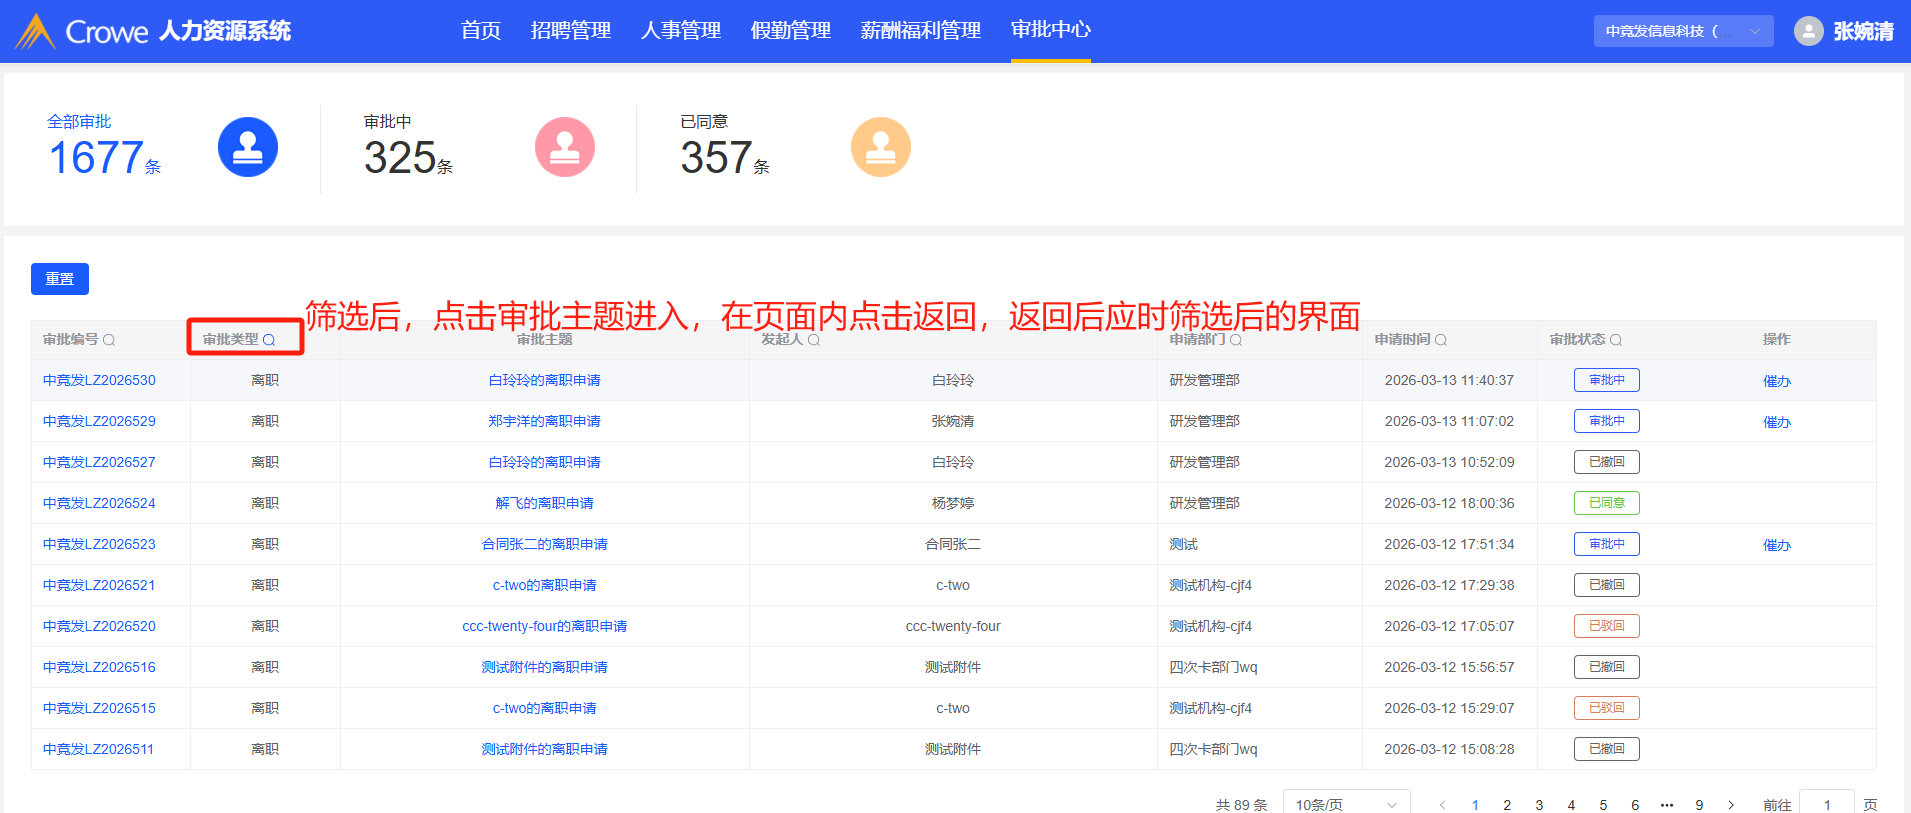Click 已撤回 status tag of 中竞发LZ2026527
This screenshot has height=813, width=1911.
[x=1607, y=462]
